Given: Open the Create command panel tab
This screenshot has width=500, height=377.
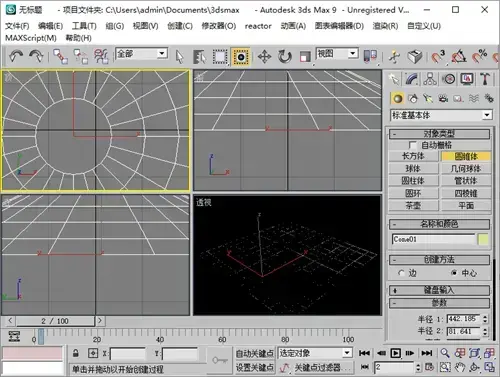Looking at the screenshot, I should point(394,79).
